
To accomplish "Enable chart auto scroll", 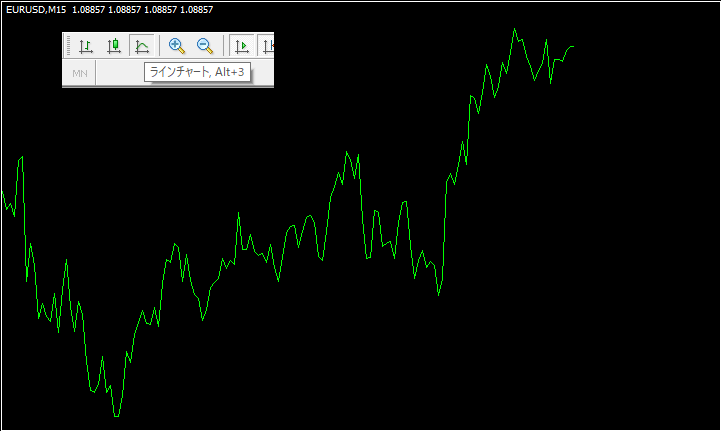I will tap(242, 46).
